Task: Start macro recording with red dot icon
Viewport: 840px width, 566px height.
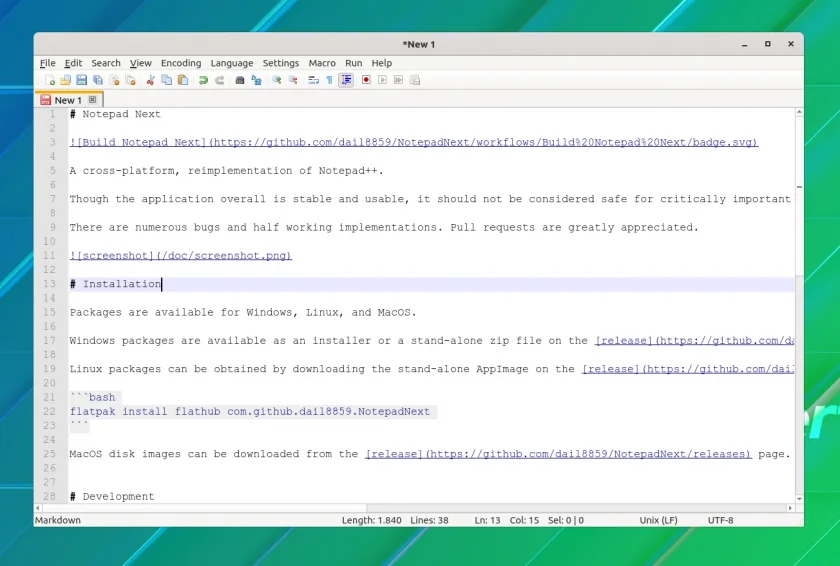Action: pyautogui.click(x=366, y=80)
